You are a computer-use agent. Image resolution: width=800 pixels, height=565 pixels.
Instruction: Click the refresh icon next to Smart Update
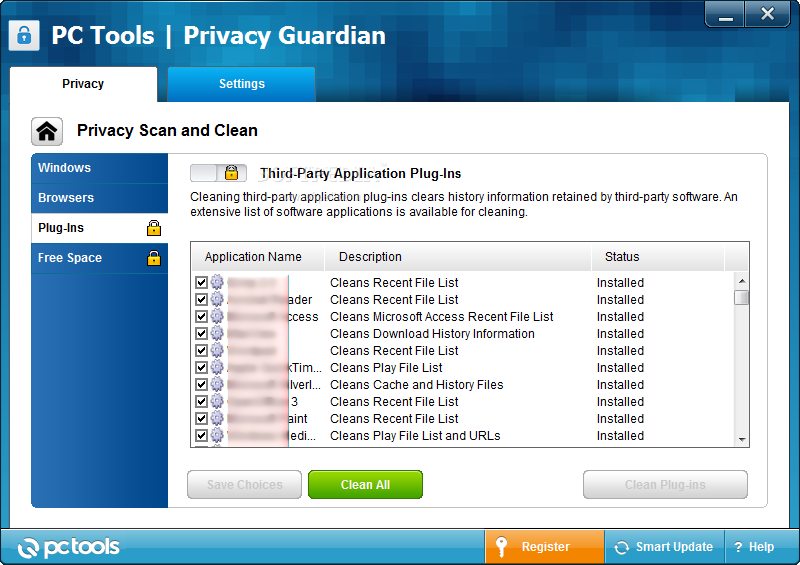click(x=621, y=547)
